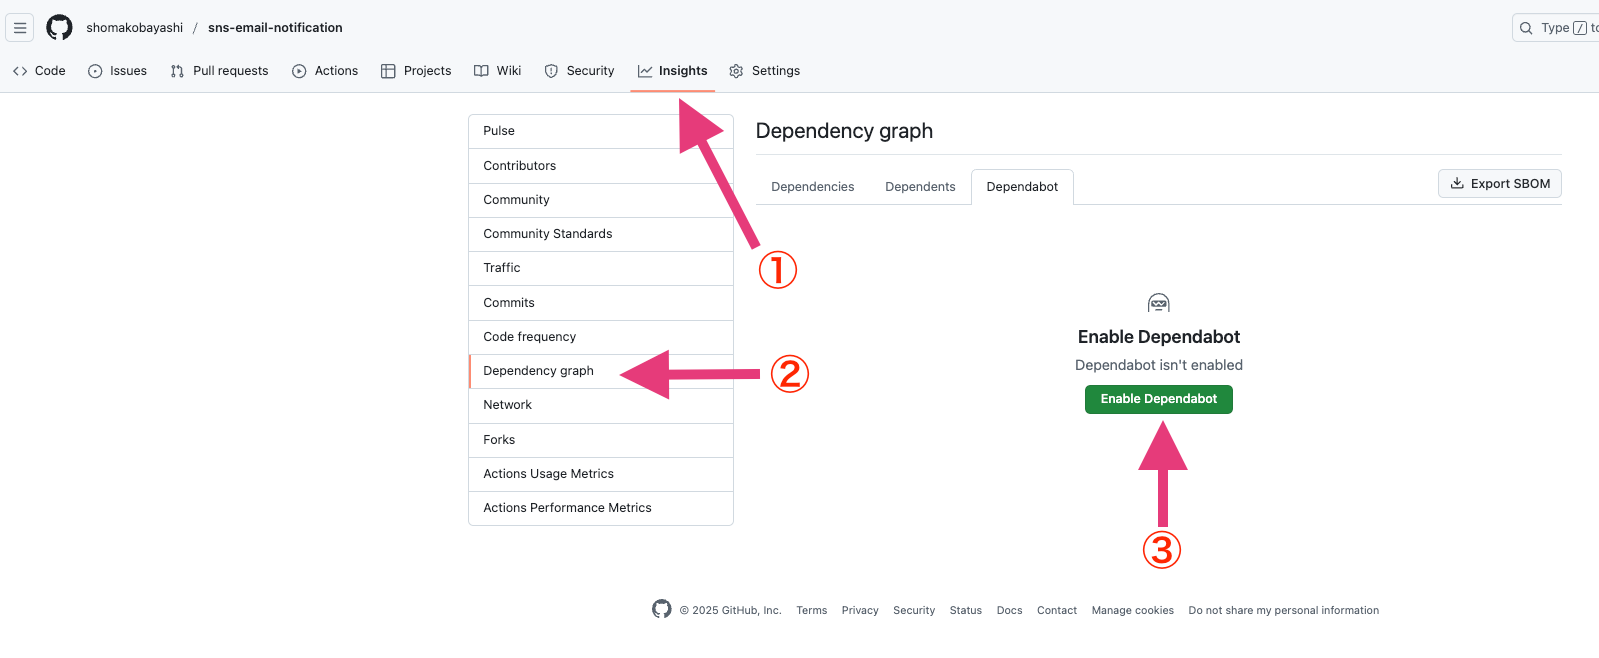Open the Code tab icon
The height and width of the screenshot is (658, 1599).
tap(20, 71)
